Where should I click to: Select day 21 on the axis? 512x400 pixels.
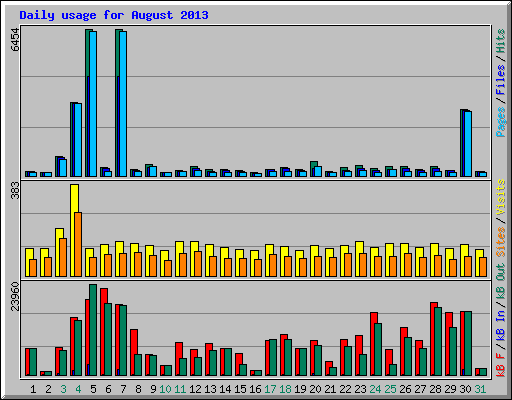tap(330, 389)
